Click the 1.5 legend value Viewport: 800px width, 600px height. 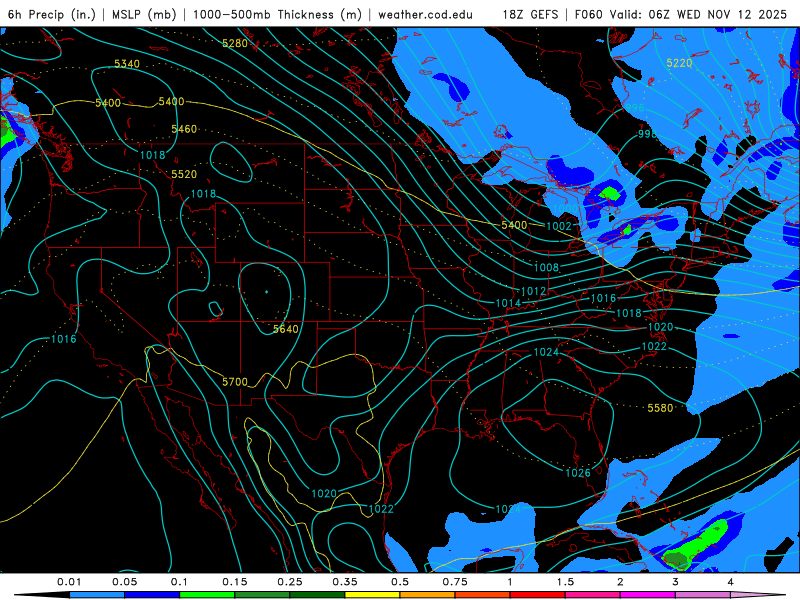coord(565,582)
